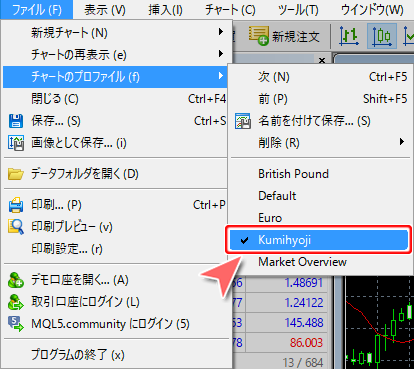Select the bar chart toolbar icon
Viewport: 414px width, 369px height.
pos(348,36)
